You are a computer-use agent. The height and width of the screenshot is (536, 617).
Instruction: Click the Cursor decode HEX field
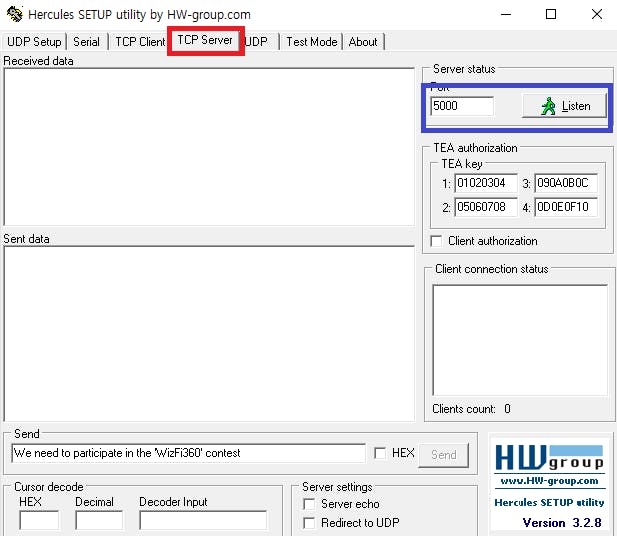[x=39, y=520]
